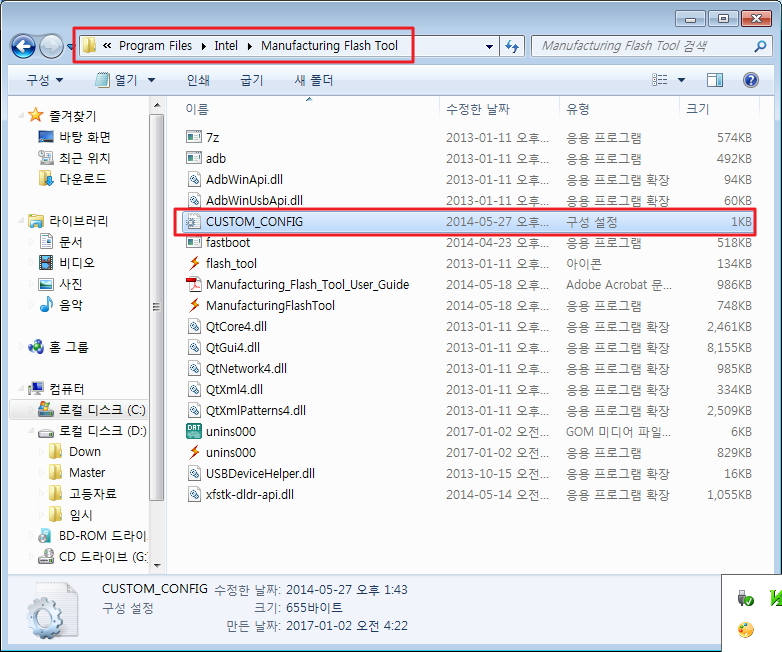Sort by 수정한 날짜 column header
This screenshot has height=652, width=782.
click(478, 109)
